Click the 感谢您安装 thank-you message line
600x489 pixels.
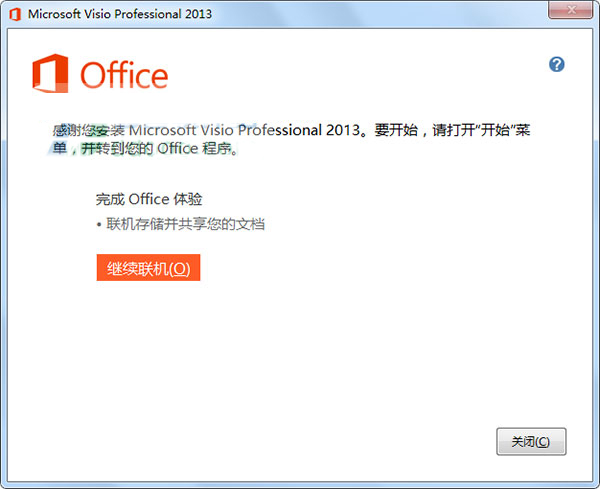coord(291,130)
